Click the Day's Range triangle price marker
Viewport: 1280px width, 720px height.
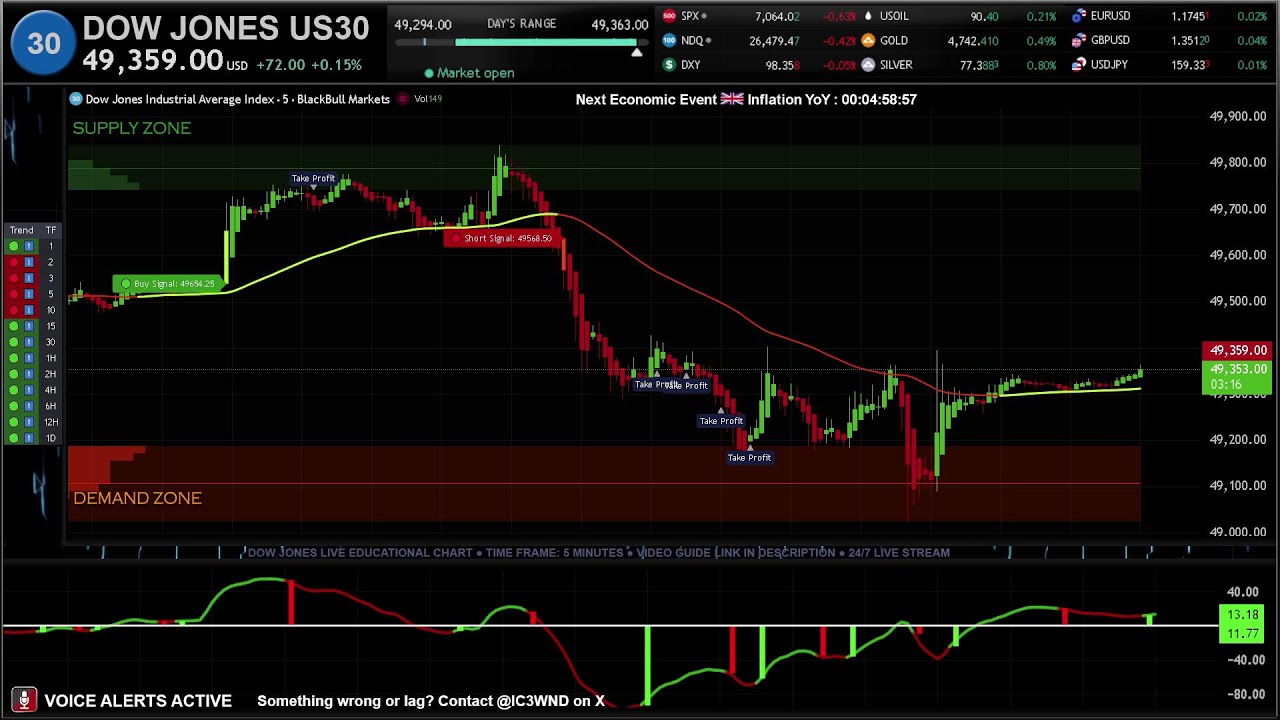point(636,51)
